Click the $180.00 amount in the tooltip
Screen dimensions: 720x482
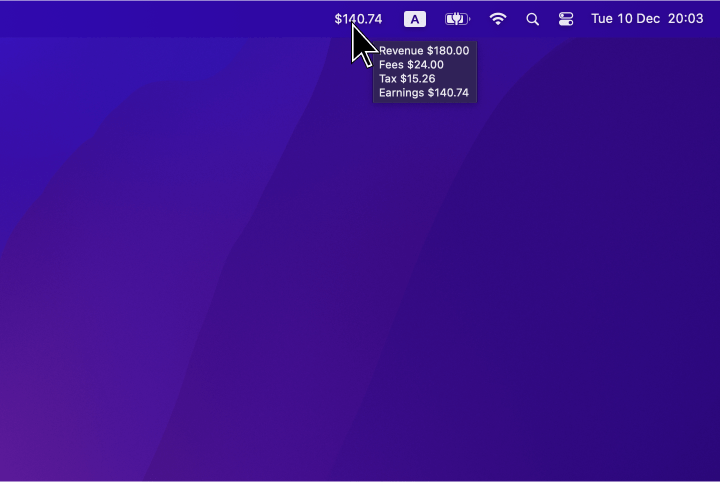point(448,51)
